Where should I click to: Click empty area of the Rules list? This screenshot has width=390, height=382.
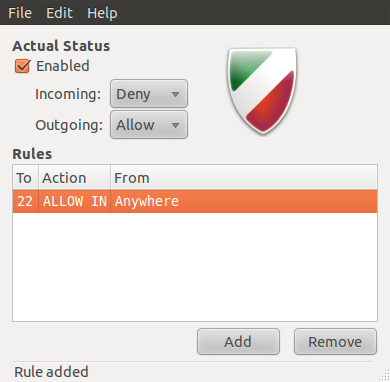[x=195, y=267]
